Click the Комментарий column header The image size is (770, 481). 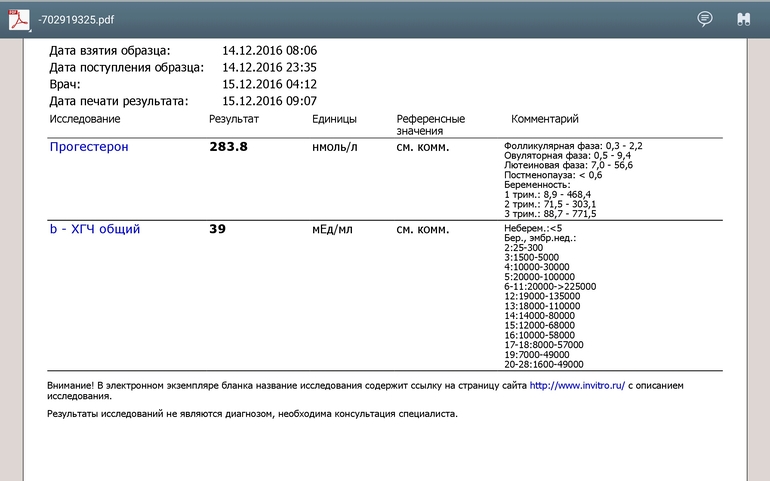click(x=545, y=119)
